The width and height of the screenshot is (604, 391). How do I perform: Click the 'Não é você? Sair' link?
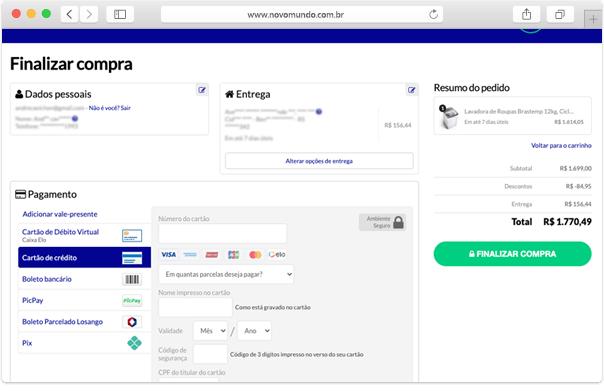(110, 108)
